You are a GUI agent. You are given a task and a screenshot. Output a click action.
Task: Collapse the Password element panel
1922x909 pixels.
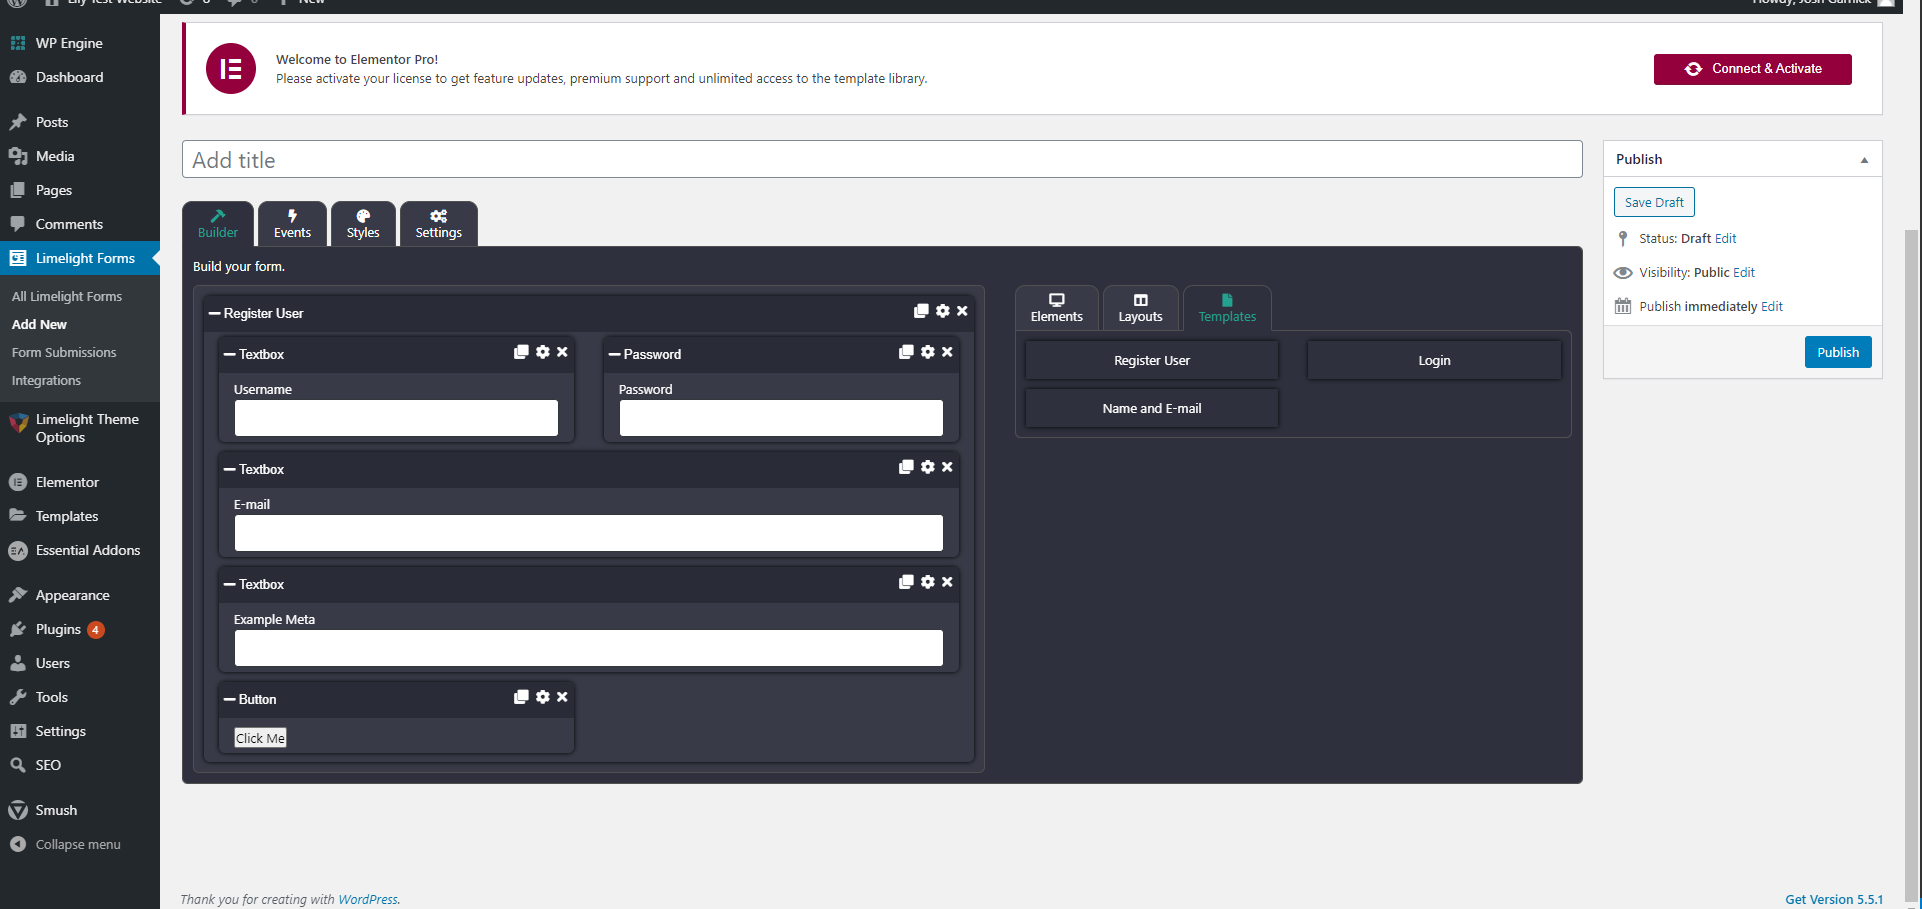pos(614,355)
